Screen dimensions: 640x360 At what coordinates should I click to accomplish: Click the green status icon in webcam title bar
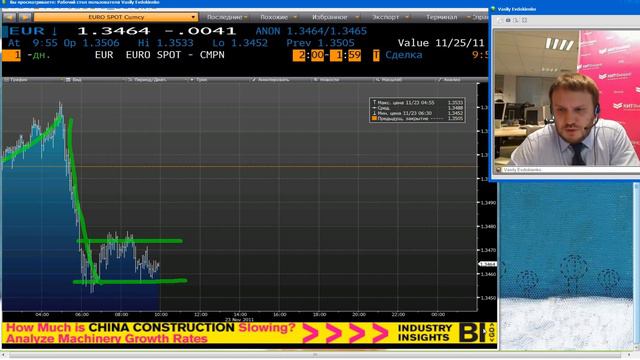493,9
